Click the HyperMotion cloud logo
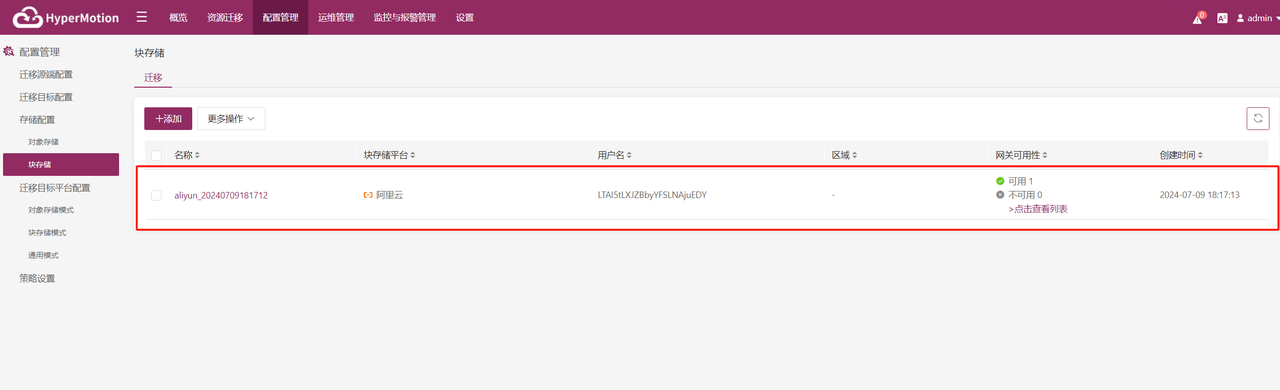The height and width of the screenshot is (390, 1280). (x=27, y=17)
